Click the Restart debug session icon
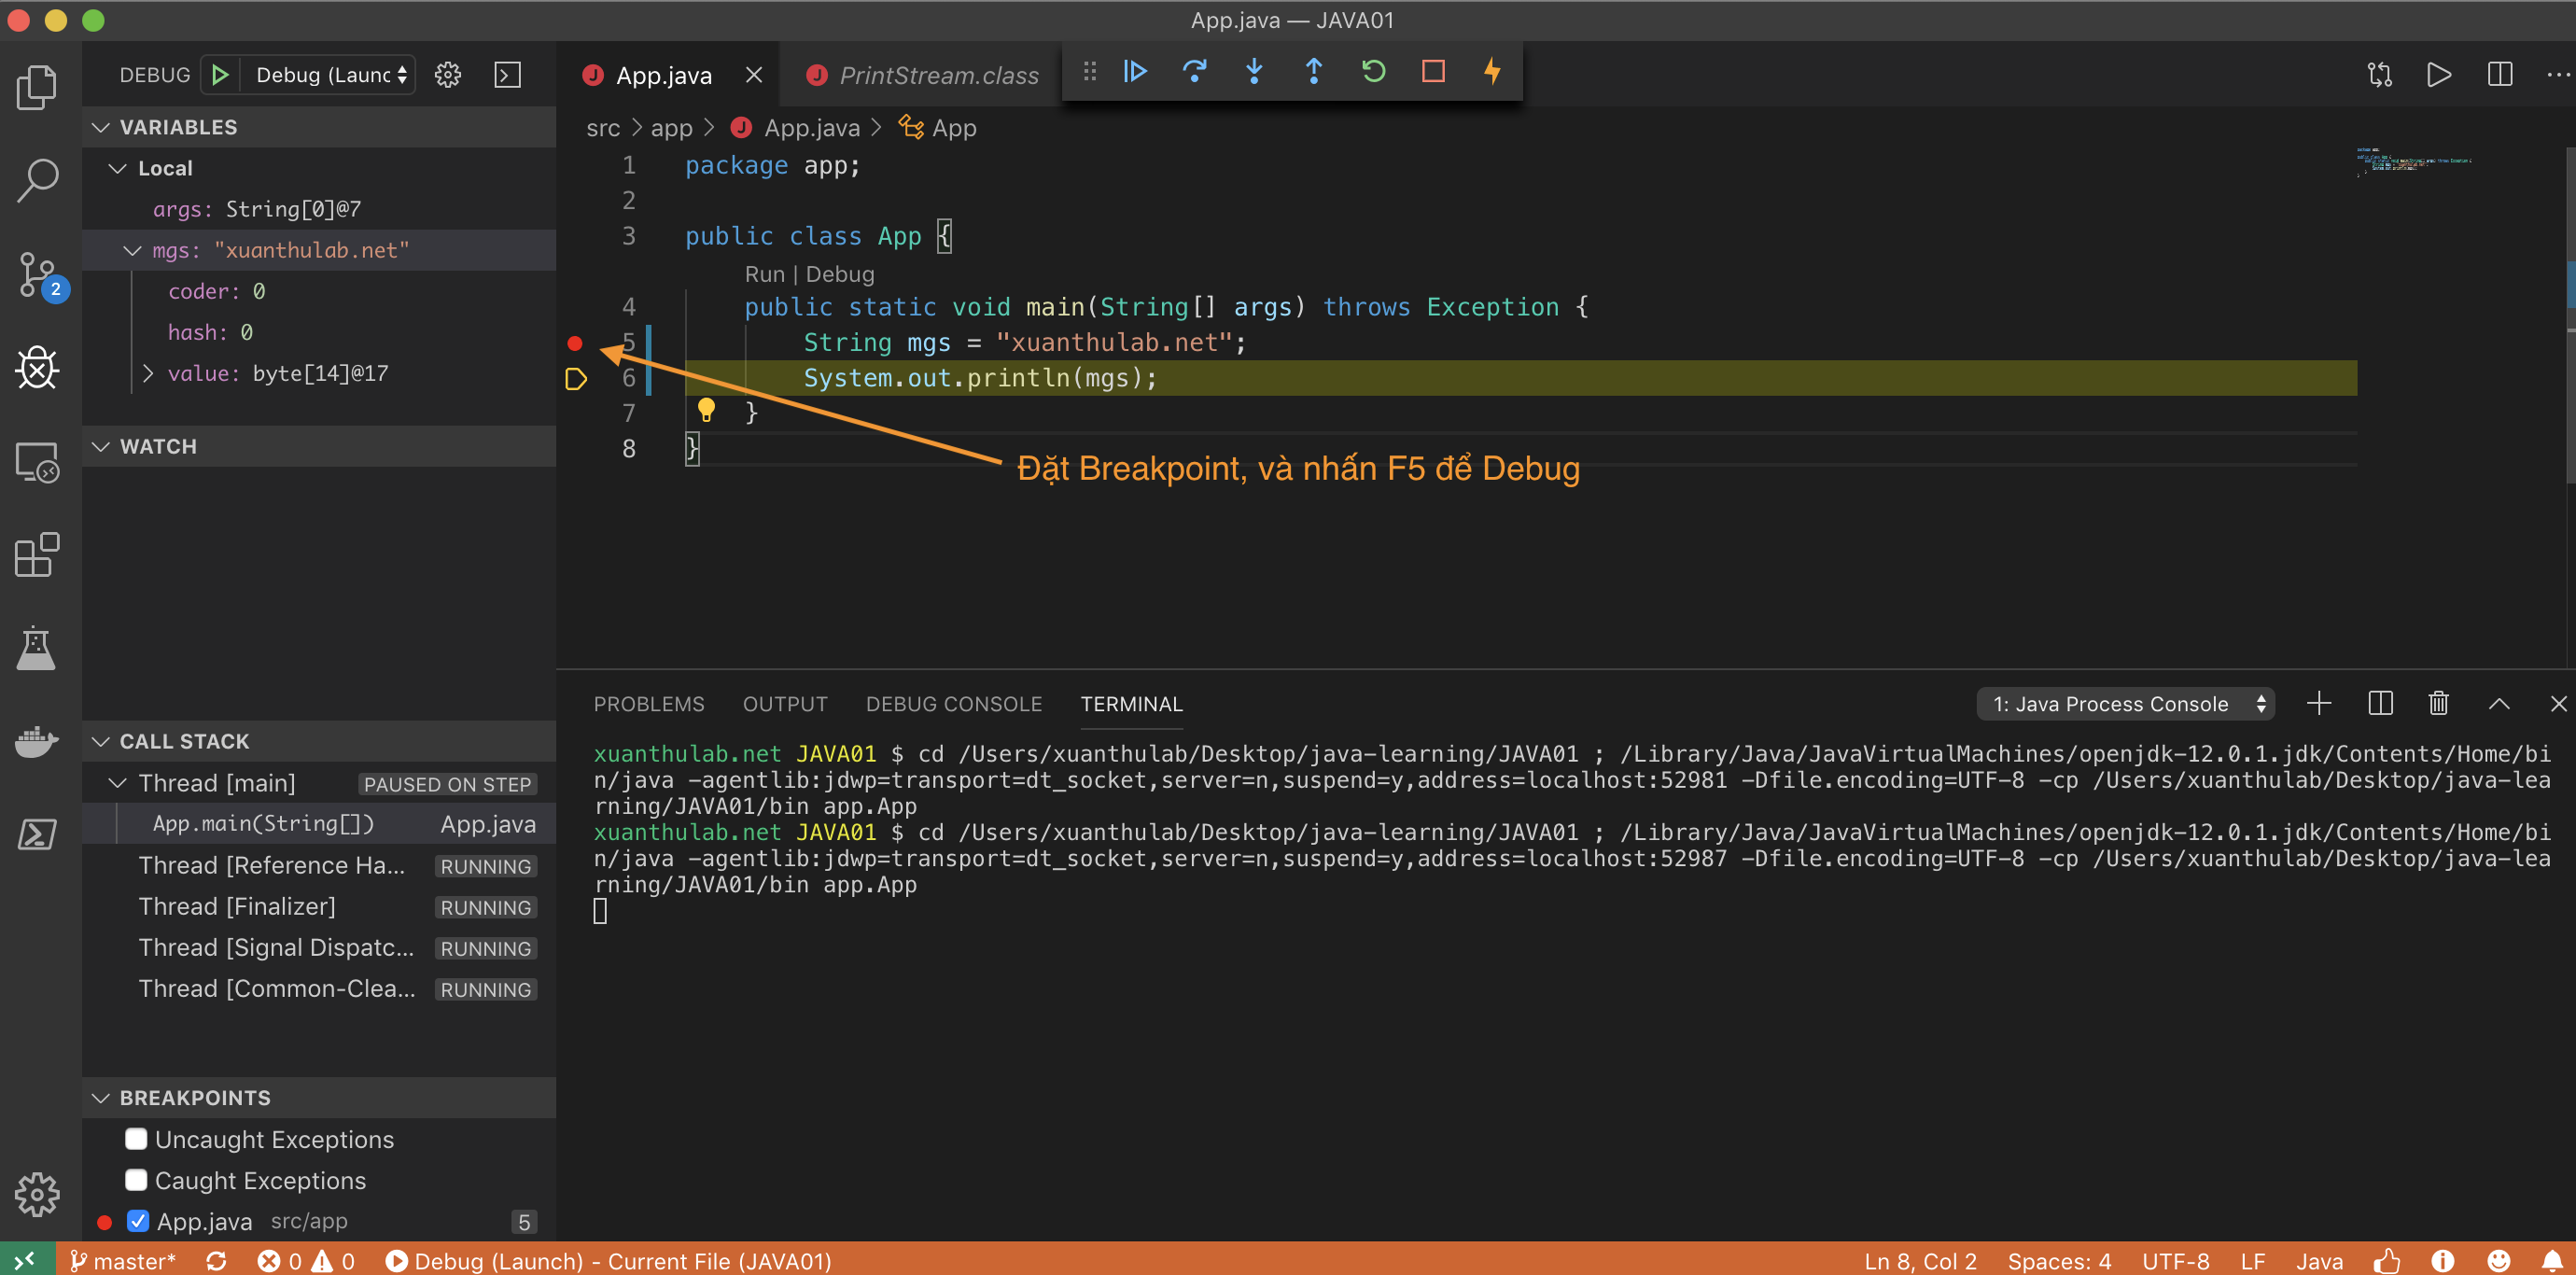 click(x=1373, y=71)
